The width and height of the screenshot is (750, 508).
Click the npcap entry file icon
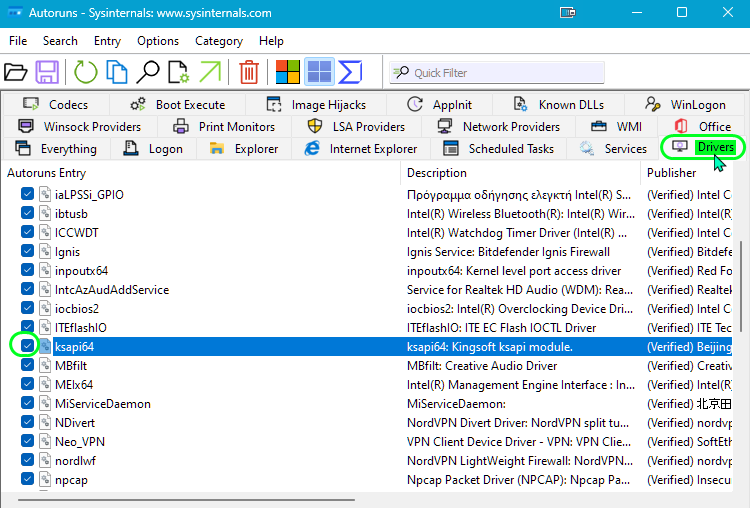tap(45, 479)
